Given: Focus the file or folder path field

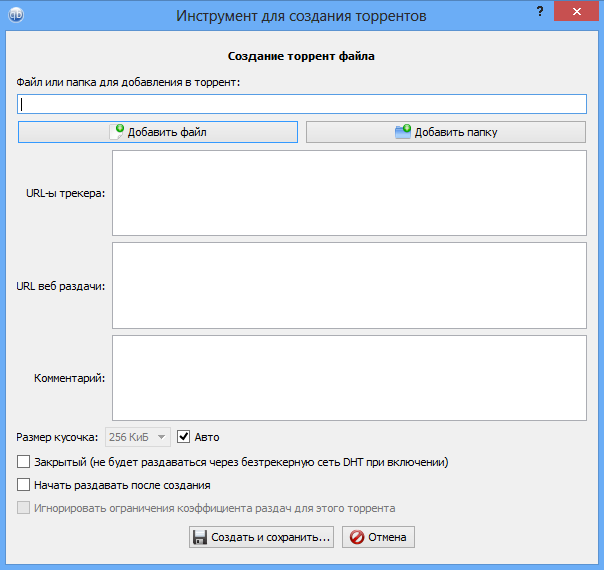Looking at the screenshot, I should coord(302,104).
